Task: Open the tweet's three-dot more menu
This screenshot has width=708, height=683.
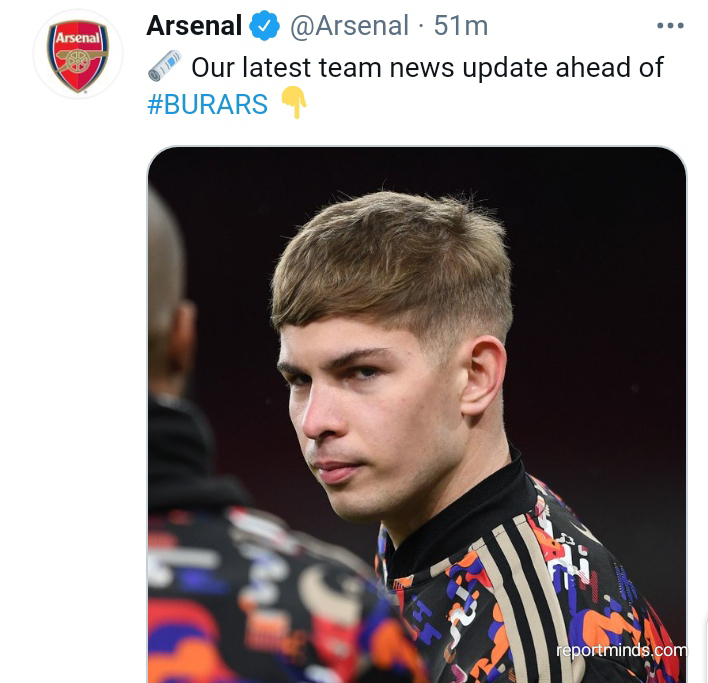Action: 670,27
